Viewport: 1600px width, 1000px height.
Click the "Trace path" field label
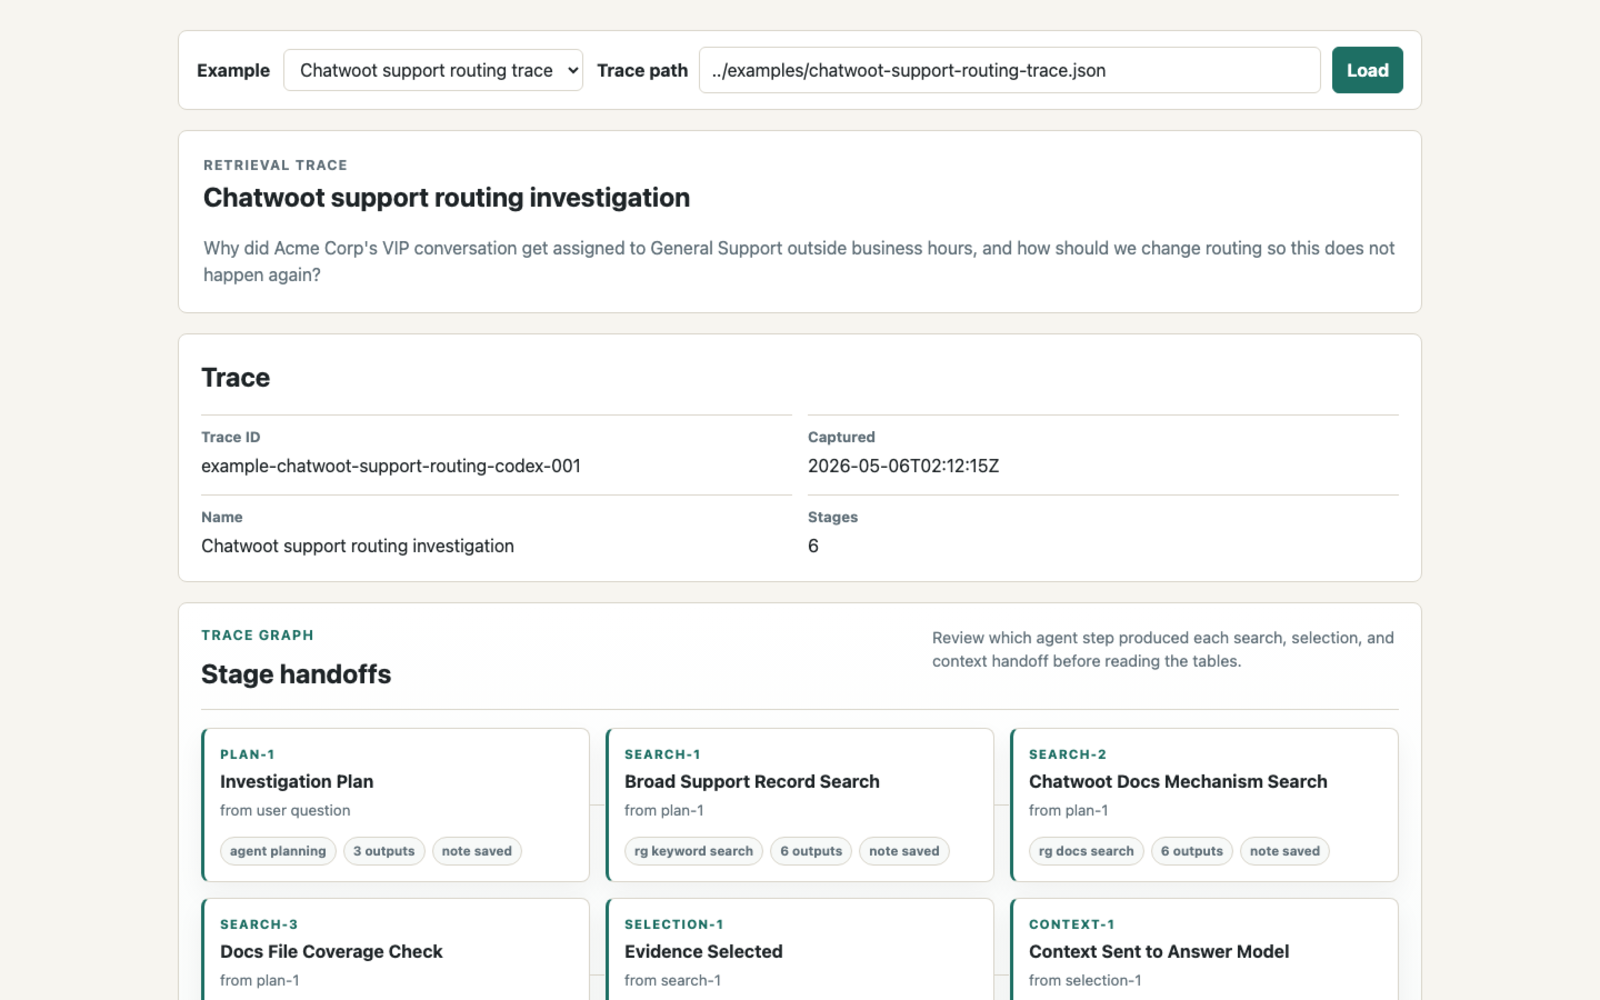coord(642,70)
